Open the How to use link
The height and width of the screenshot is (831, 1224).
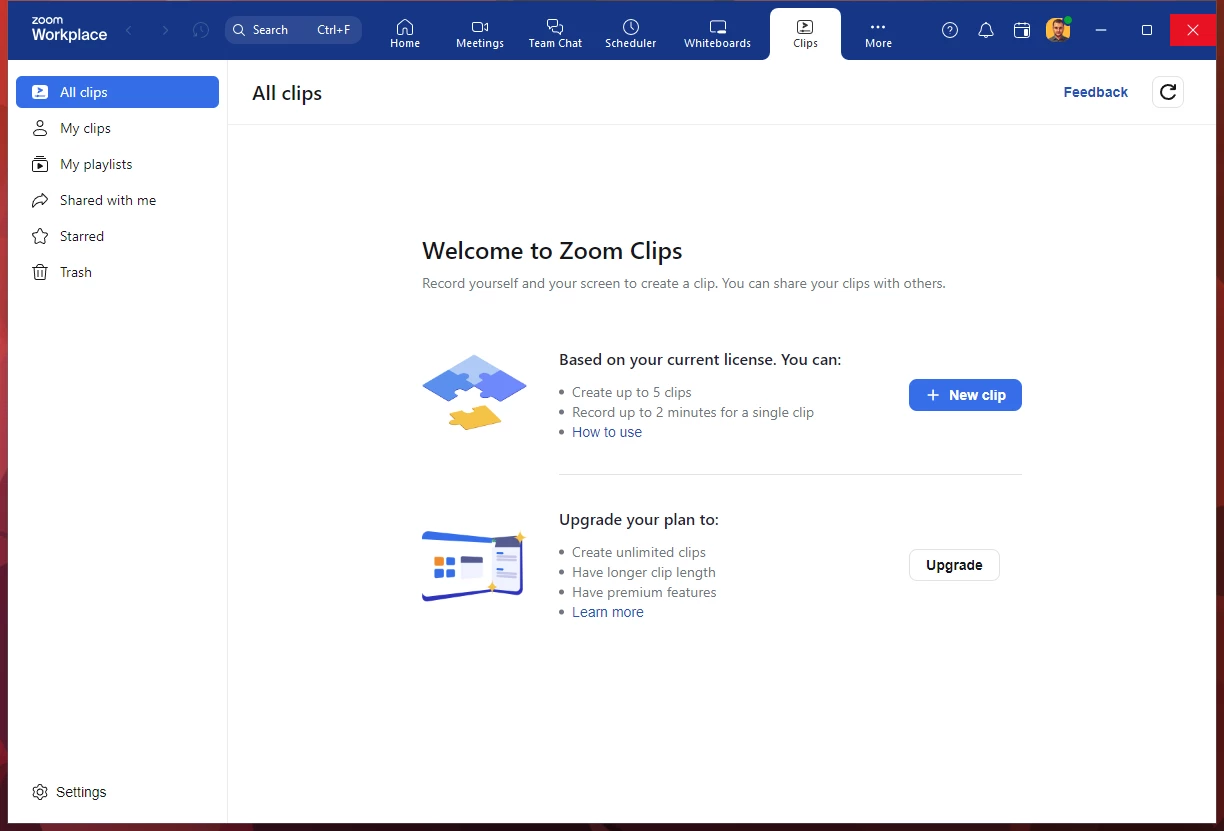[x=607, y=432]
